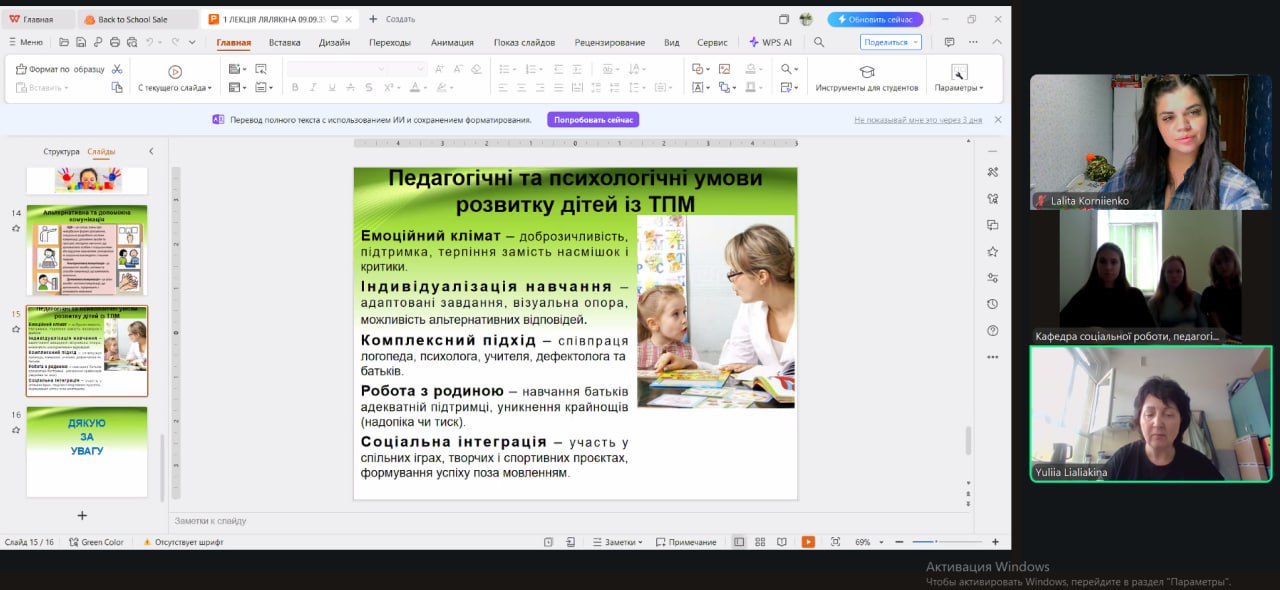Click the Поделиться share button

pyautogui.click(x=890, y=42)
